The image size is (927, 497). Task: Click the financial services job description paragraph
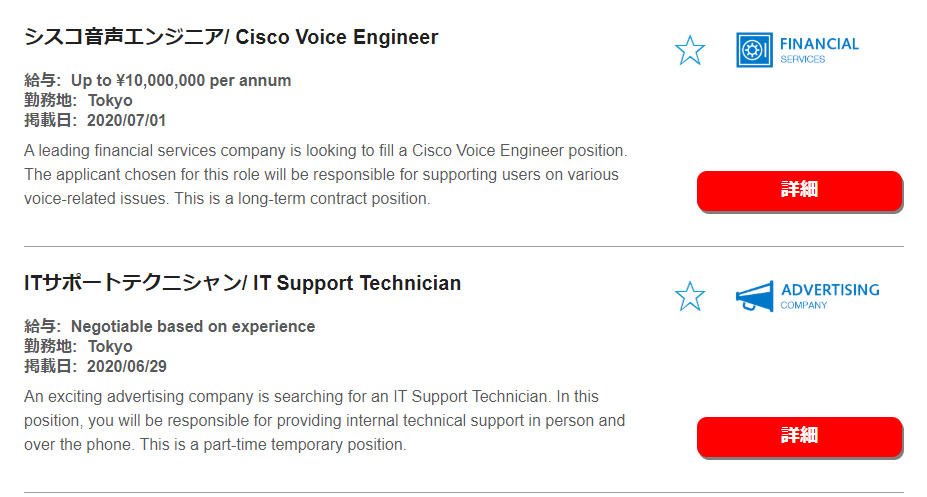tap(326, 174)
